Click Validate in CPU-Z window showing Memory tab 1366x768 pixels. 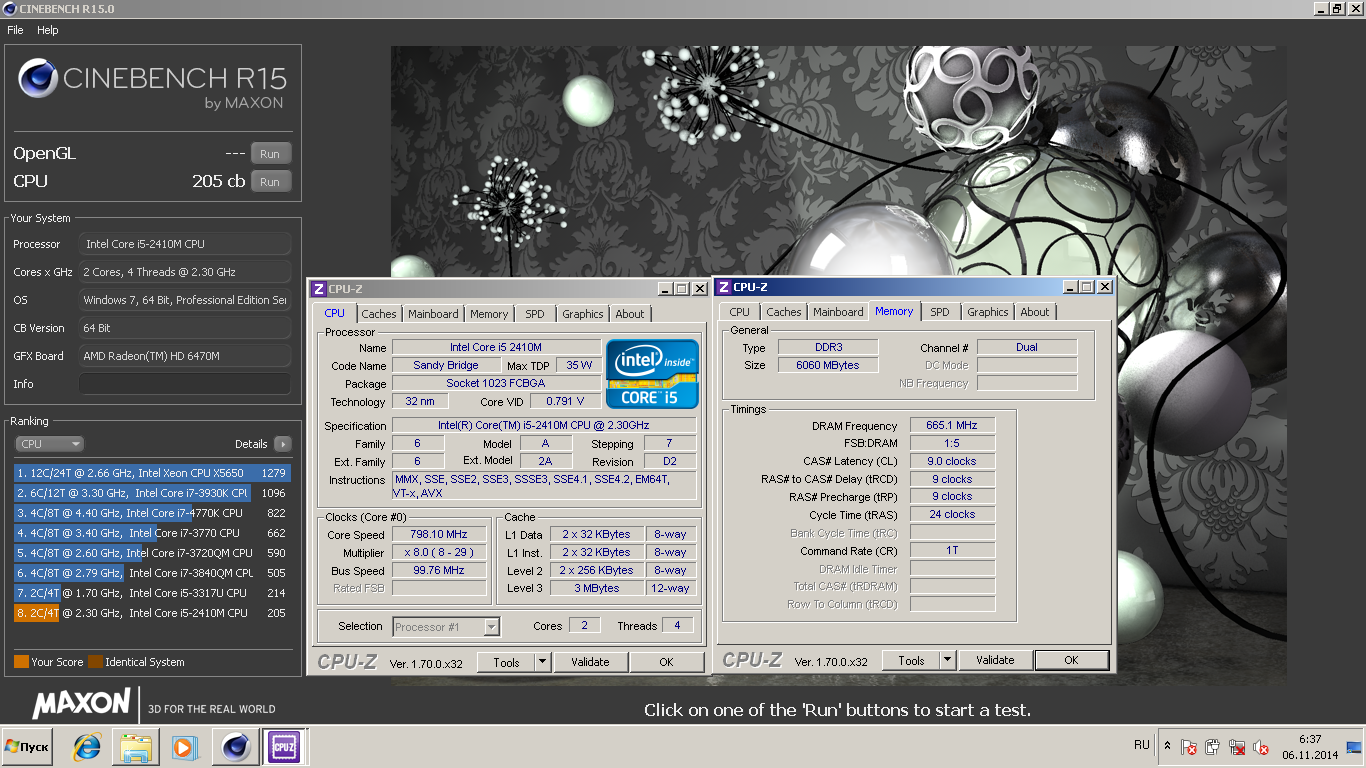(x=995, y=660)
